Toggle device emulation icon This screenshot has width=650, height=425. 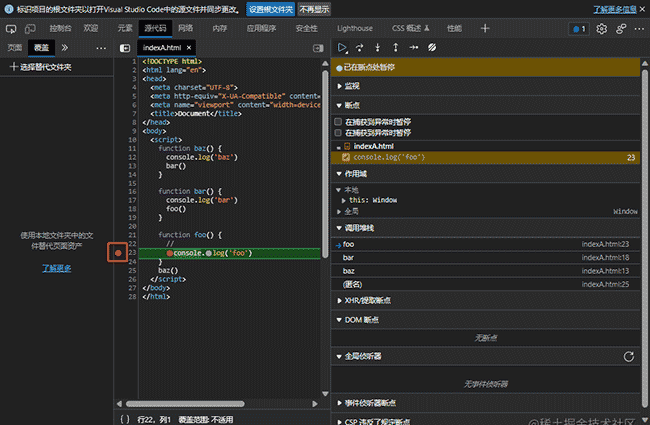pyautogui.click(x=30, y=29)
